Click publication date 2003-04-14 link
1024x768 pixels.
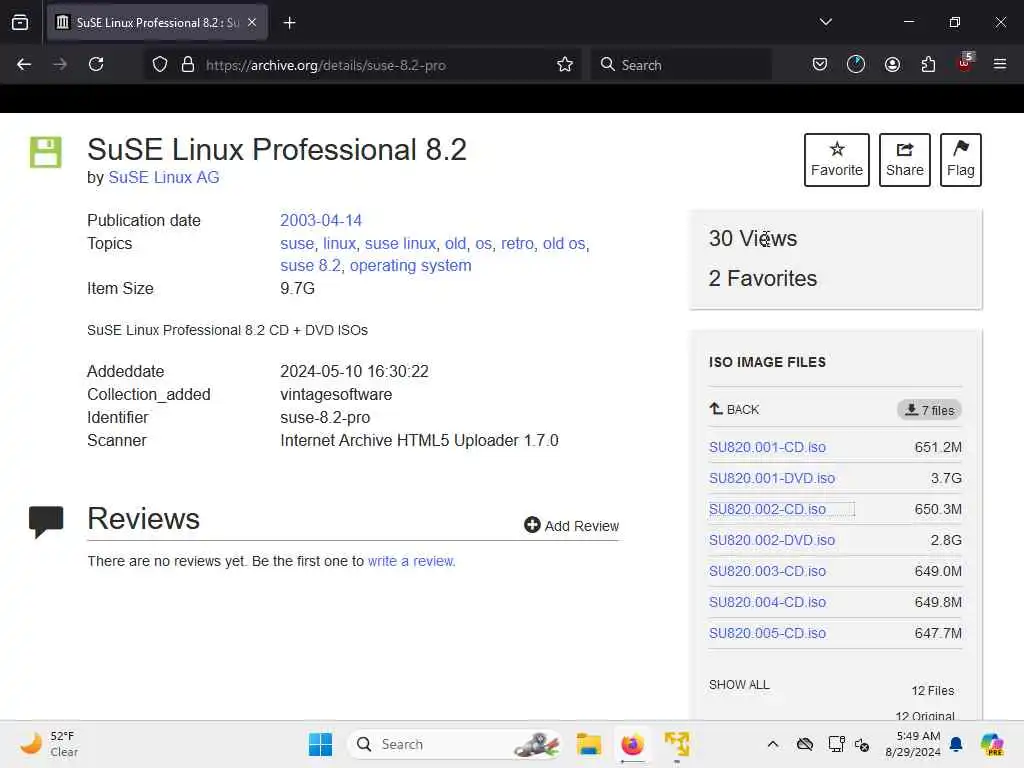321,220
